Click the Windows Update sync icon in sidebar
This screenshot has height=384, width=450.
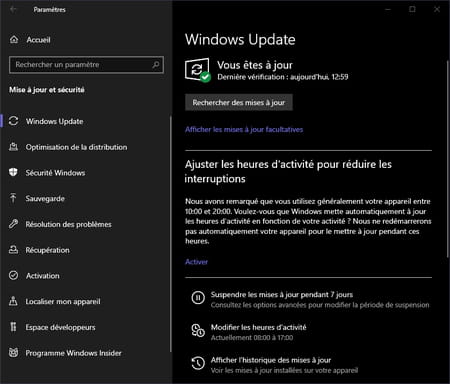[x=14, y=121]
